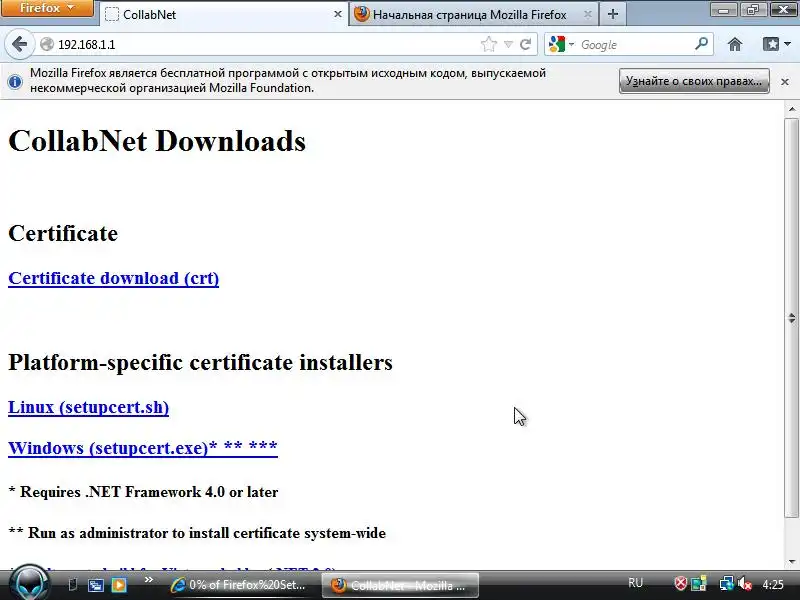This screenshot has width=800, height=600.
Task: Focus the Google search box
Action: (635, 44)
